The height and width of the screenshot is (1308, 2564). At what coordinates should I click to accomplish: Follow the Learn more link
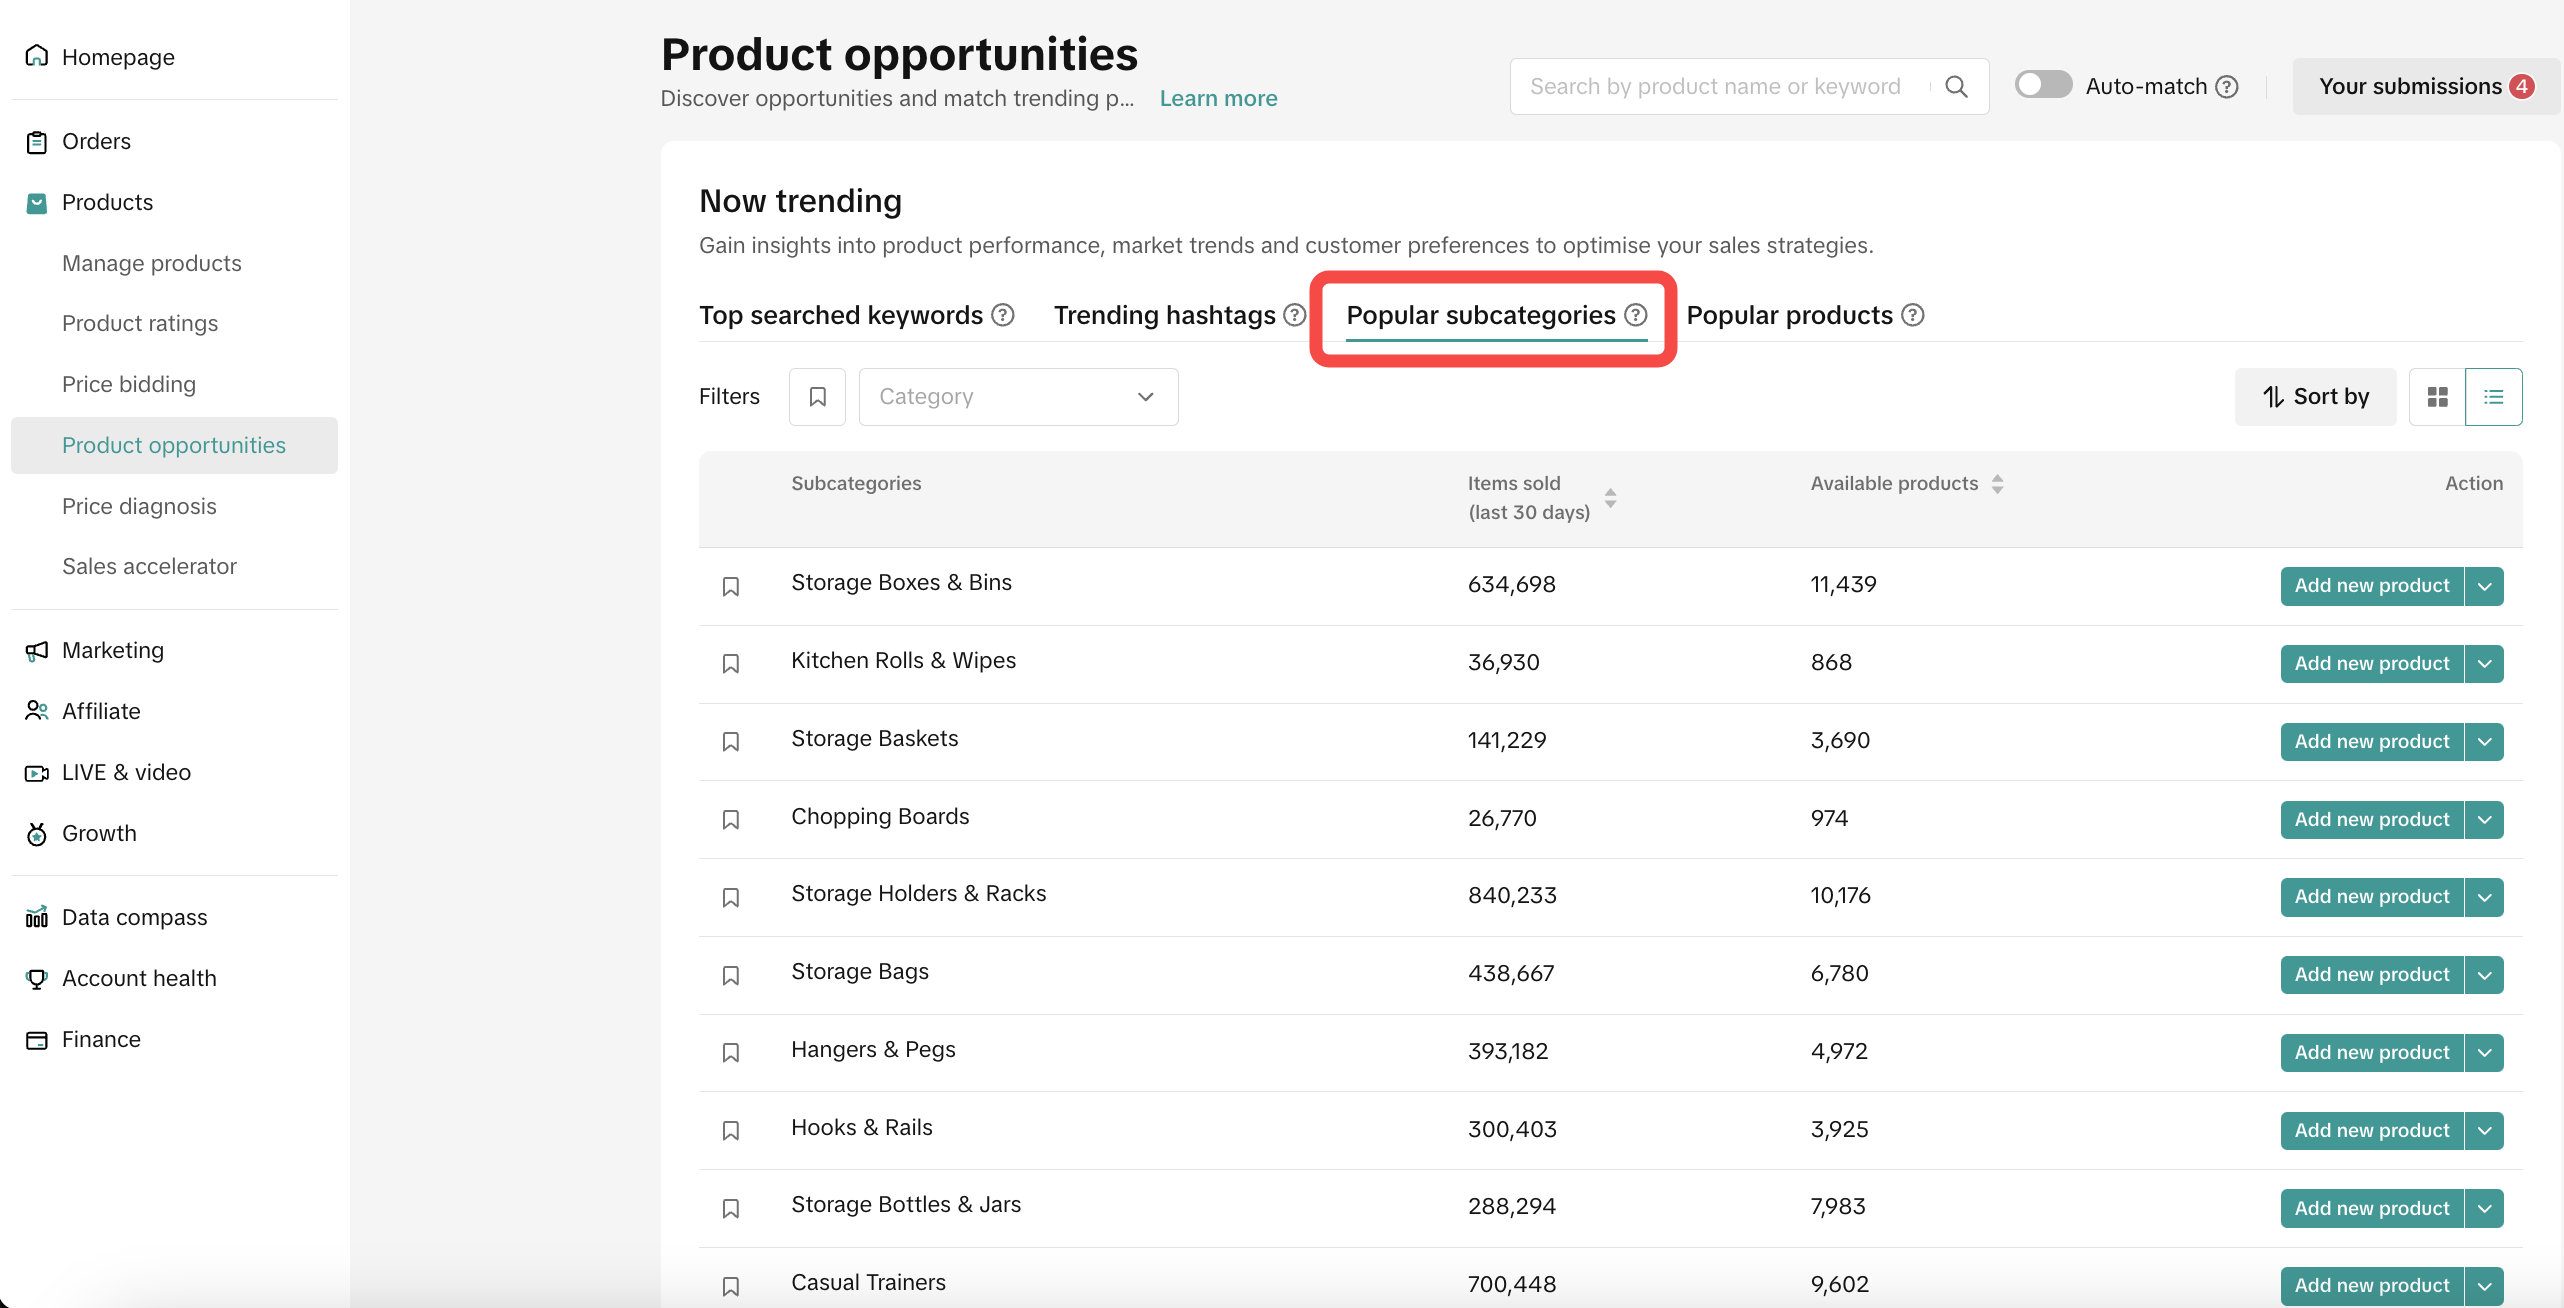click(x=1218, y=98)
